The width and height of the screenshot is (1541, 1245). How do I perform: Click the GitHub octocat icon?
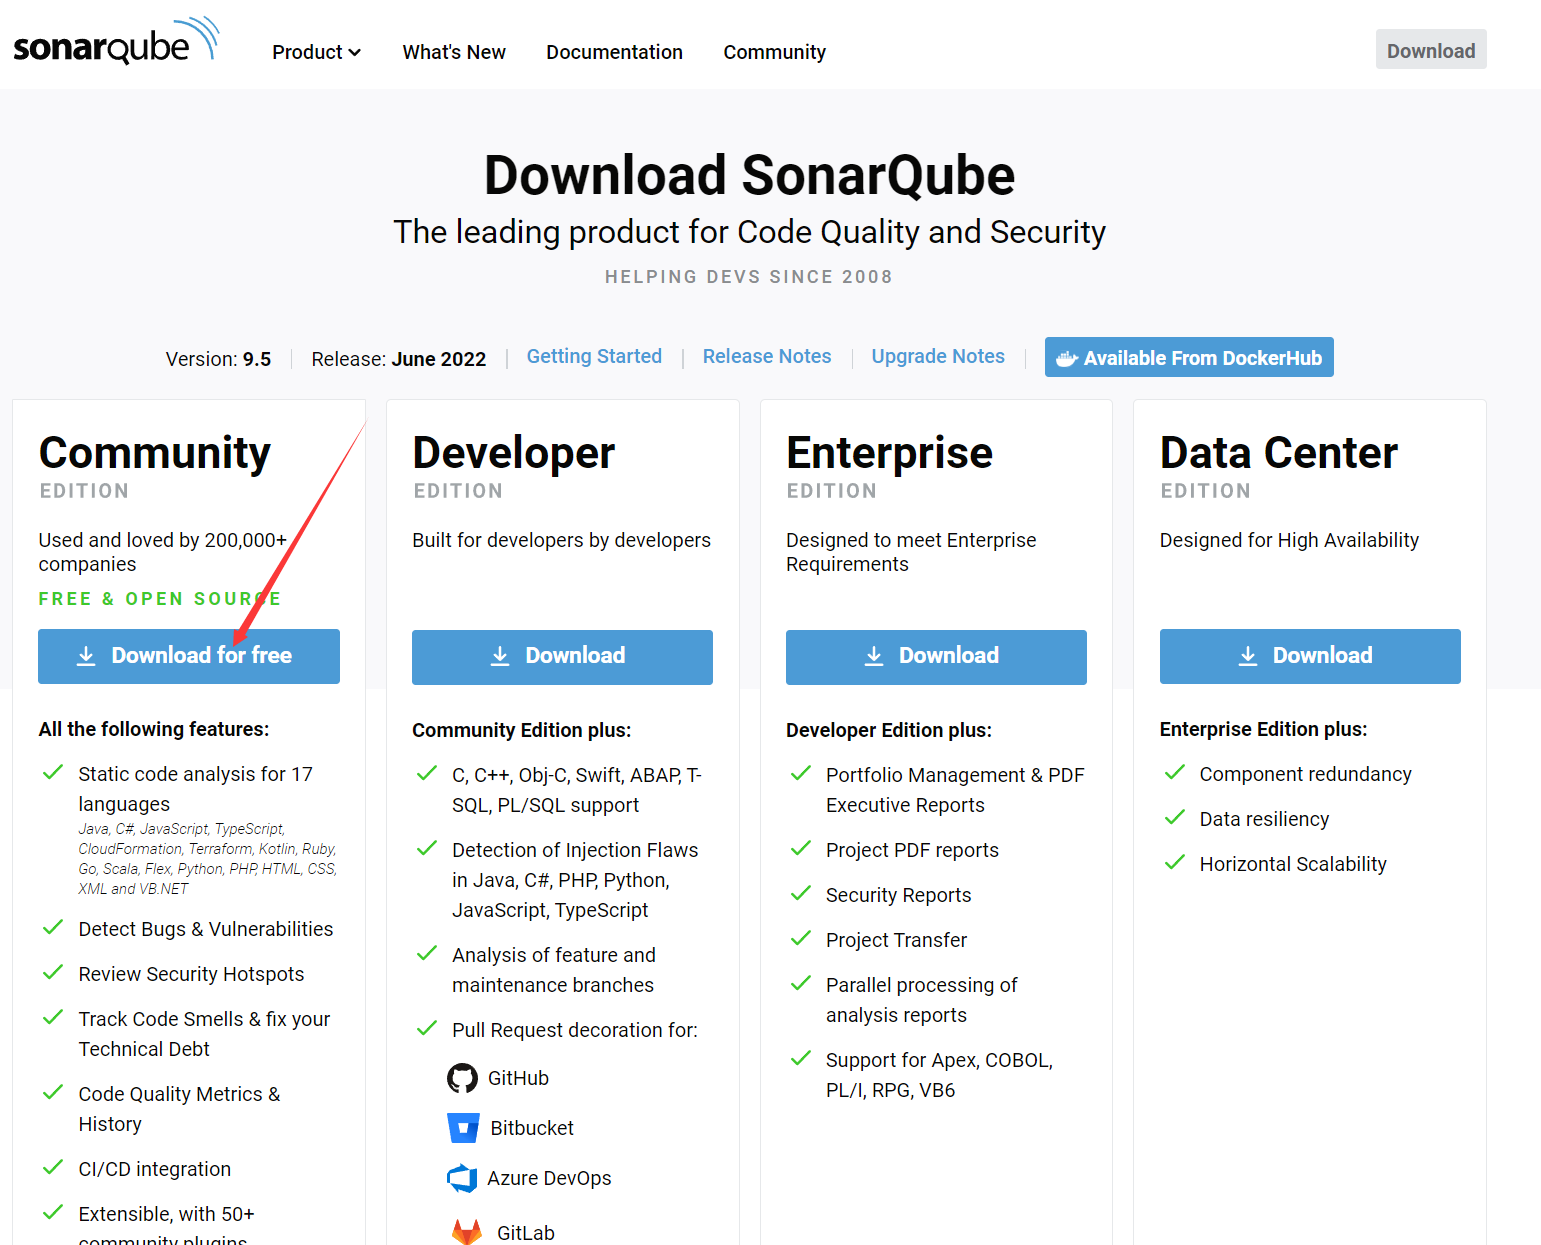(462, 1078)
